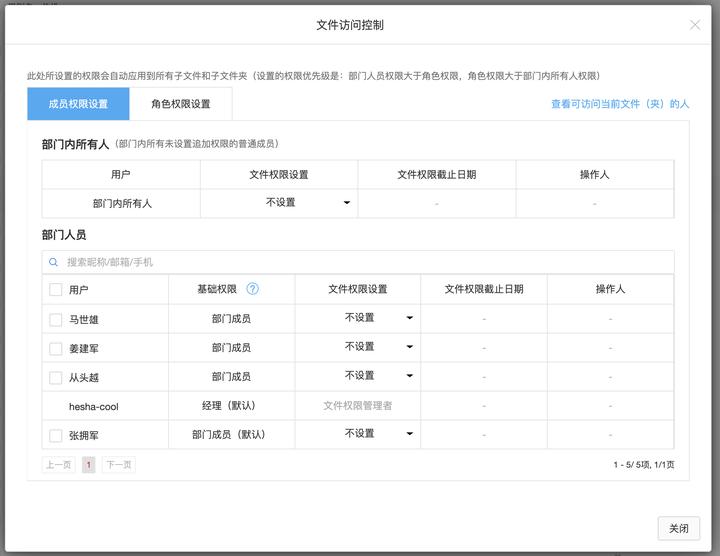Enable the checkbox for 张拥军
Image resolution: width=720 pixels, height=556 pixels.
click(56, 435)
